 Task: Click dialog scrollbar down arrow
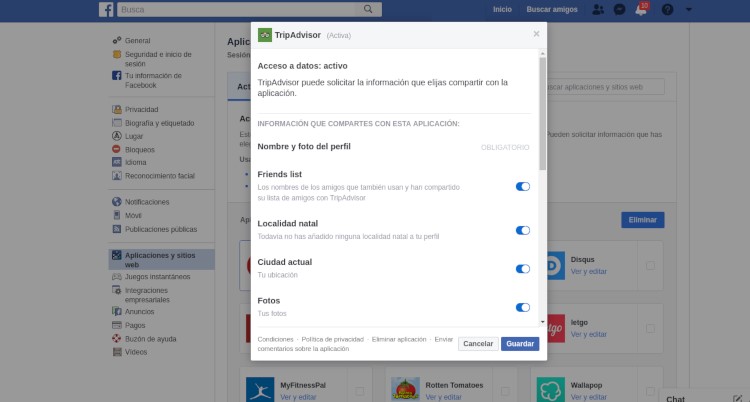[x=542, y=322]
